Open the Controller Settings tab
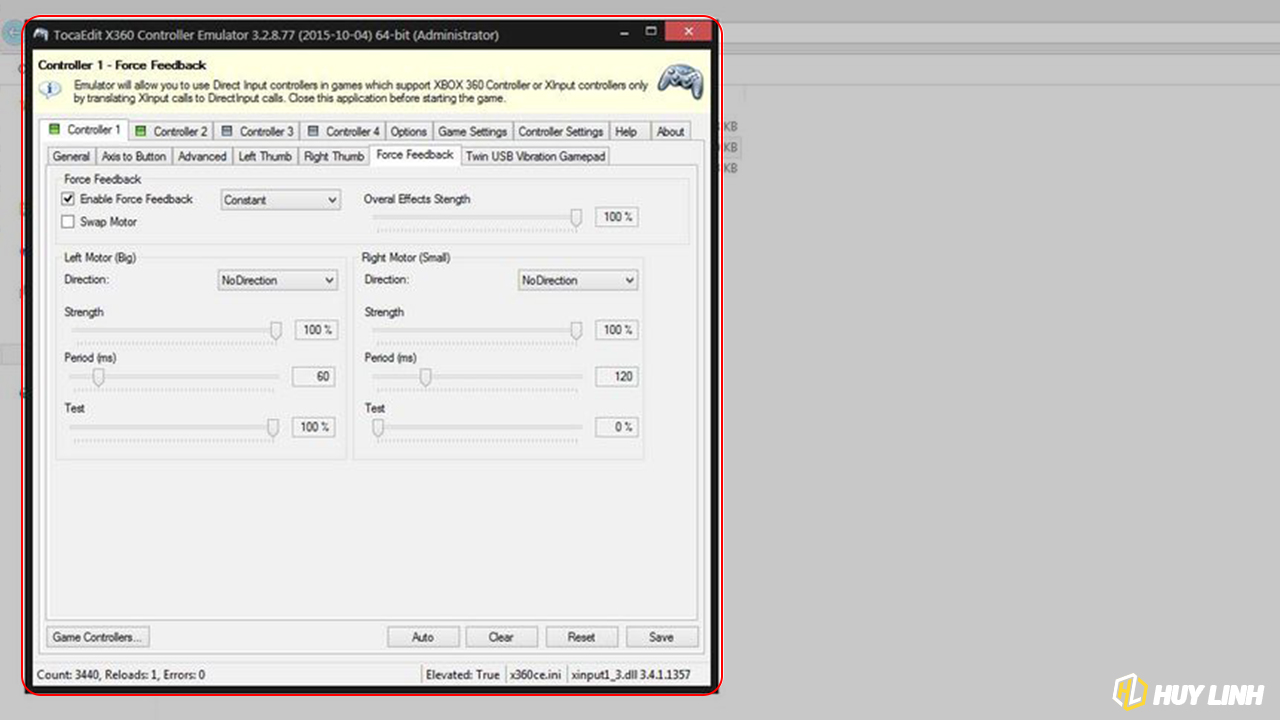The width and height of the screenshot is (1280, 720). [x=561, y=131]
